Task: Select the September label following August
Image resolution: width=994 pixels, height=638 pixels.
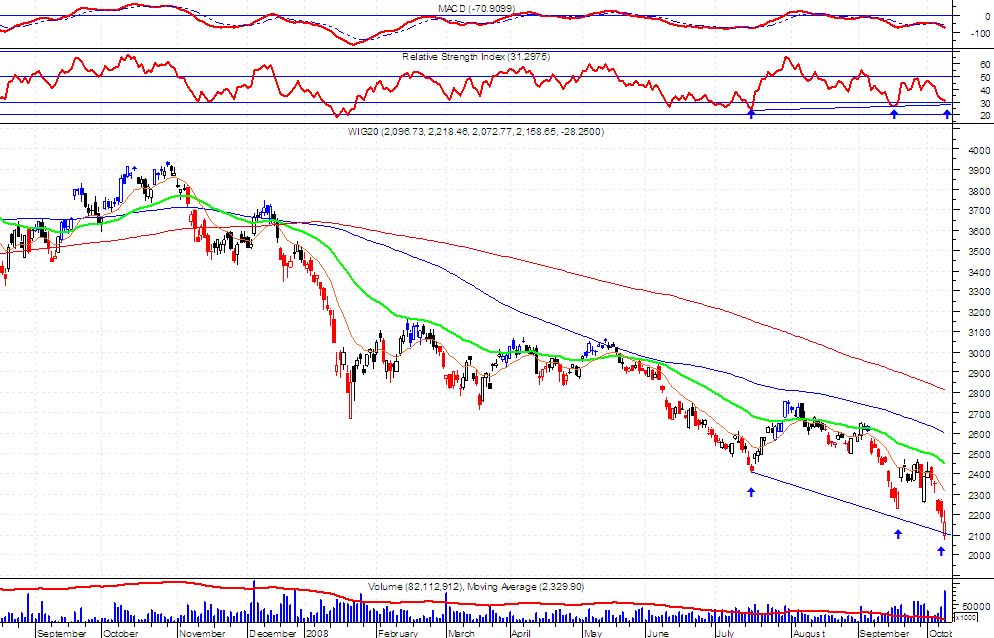Action: pos(884,633)
